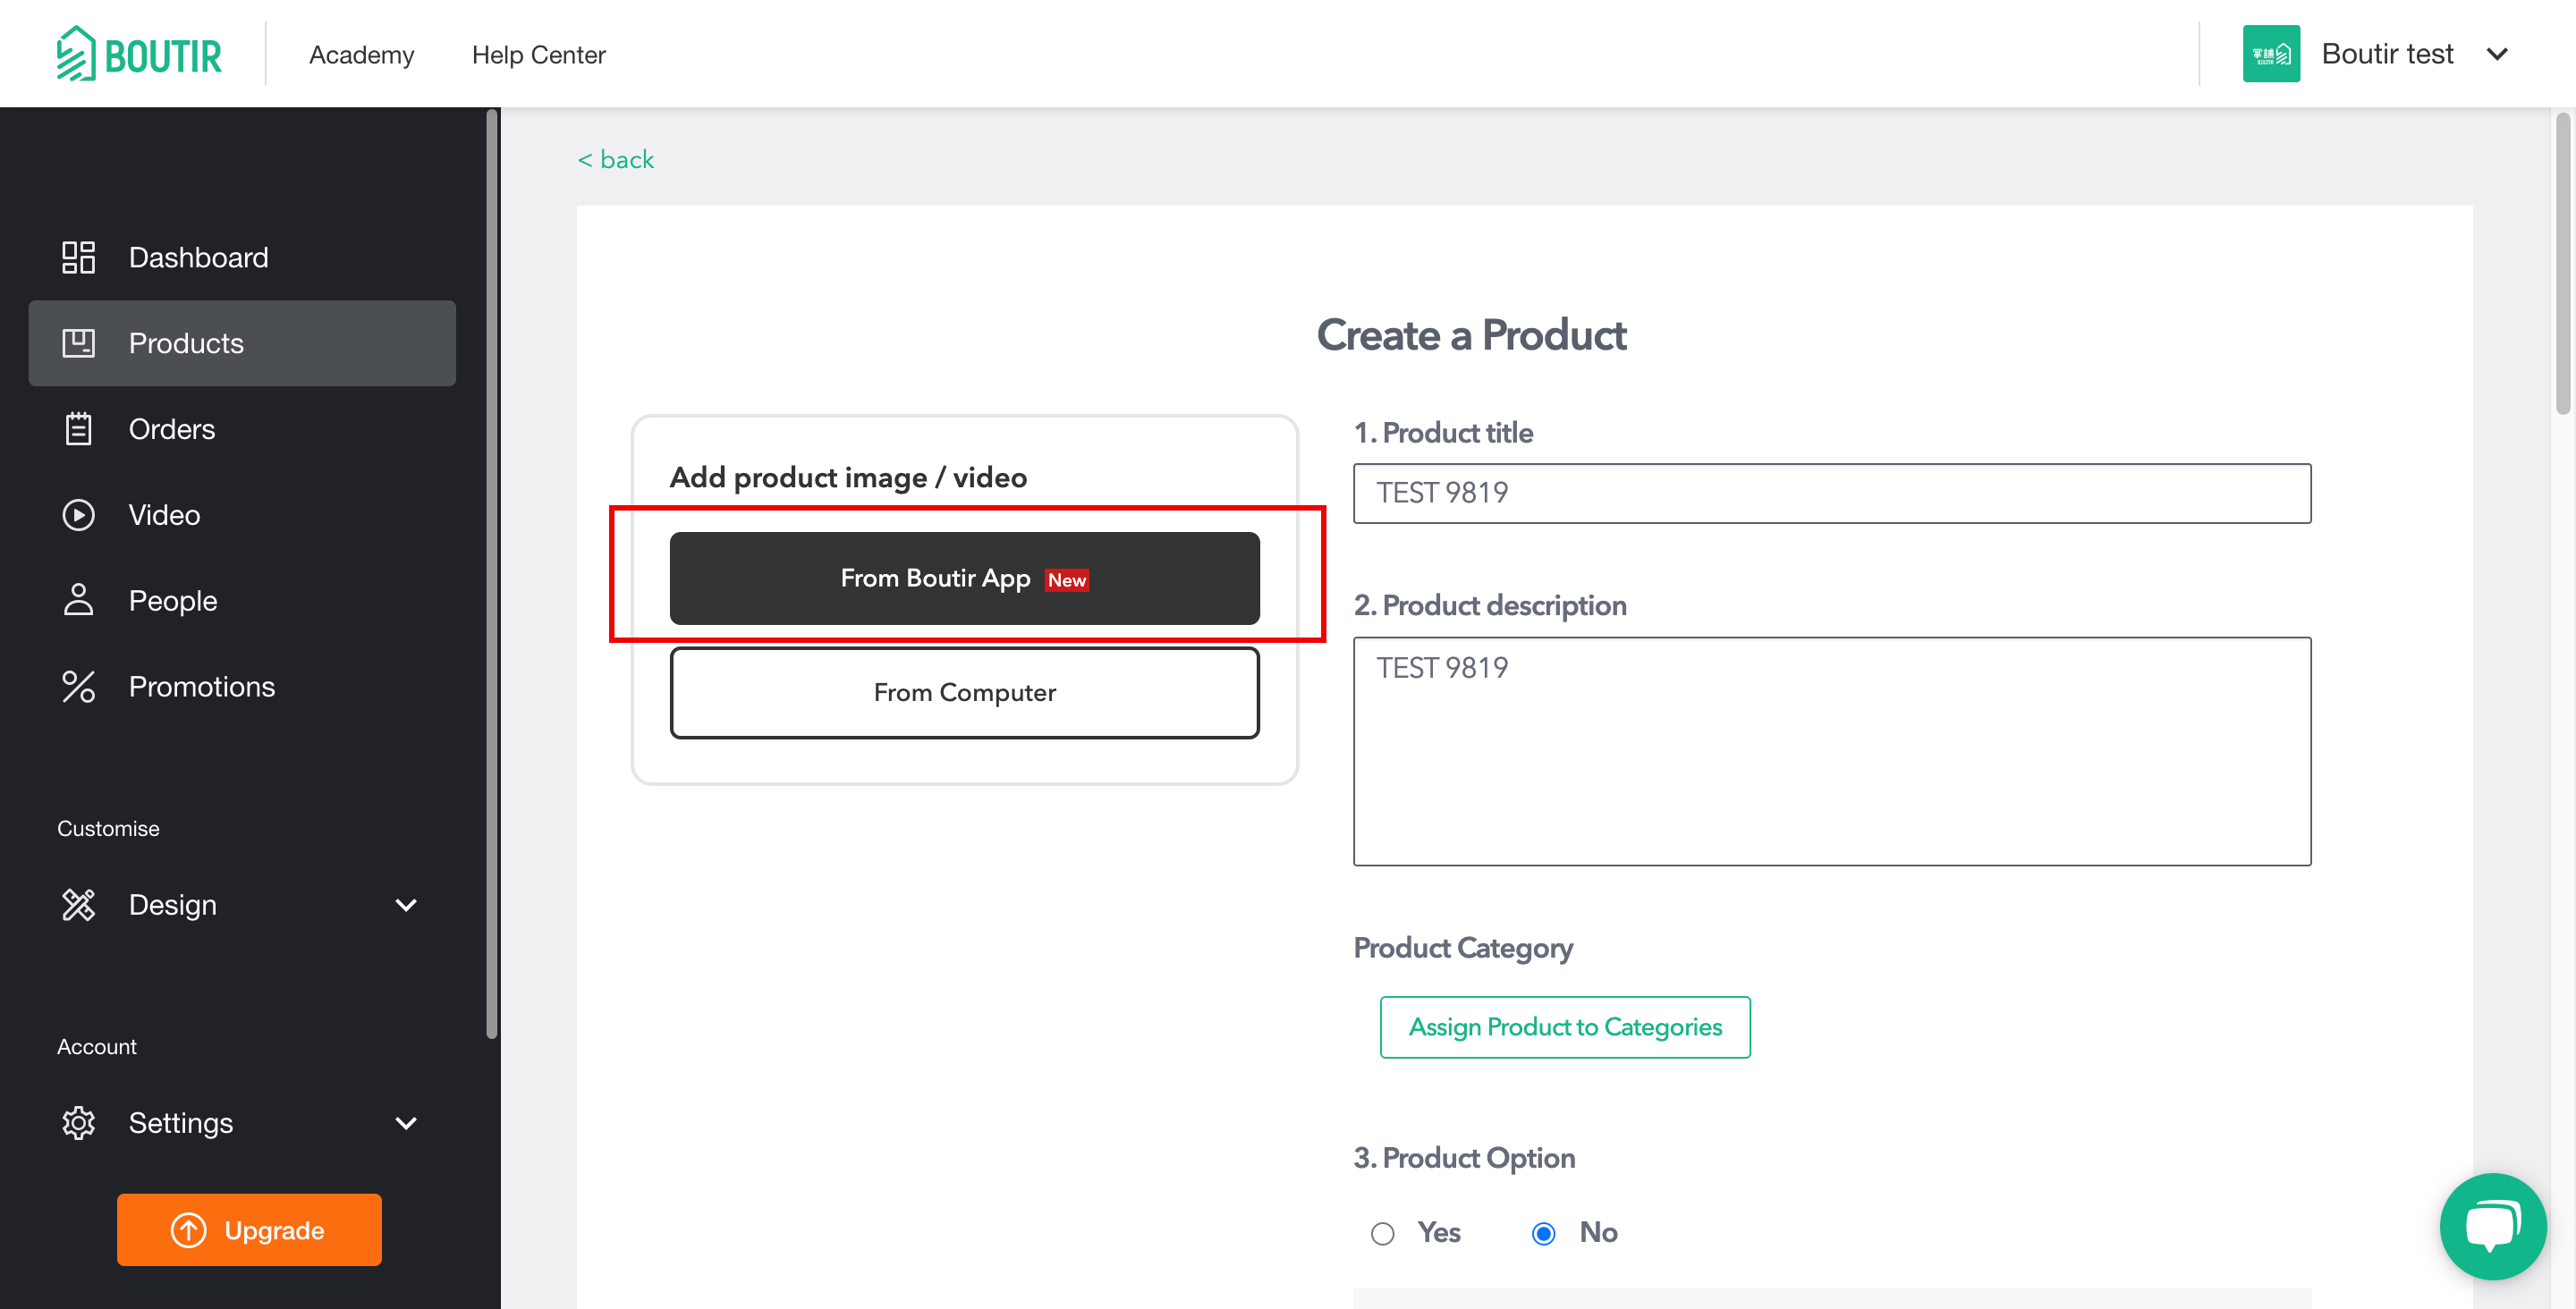Image resolution: width=2576 pixels, height=1309 pixels.
Task: Click the Video play circle icon
Action: [78, 515]
